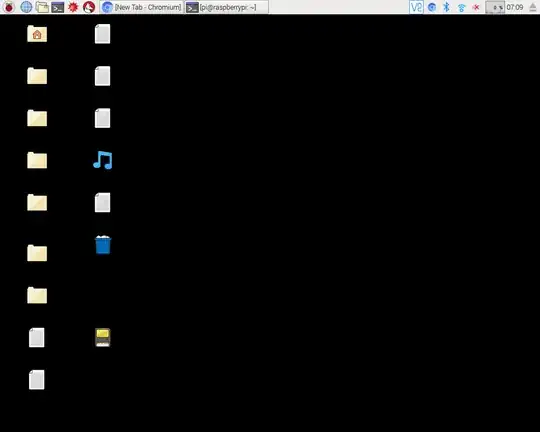Select the blue music note desktop icon
Screen dimensions: 540x432
point(103,160)
